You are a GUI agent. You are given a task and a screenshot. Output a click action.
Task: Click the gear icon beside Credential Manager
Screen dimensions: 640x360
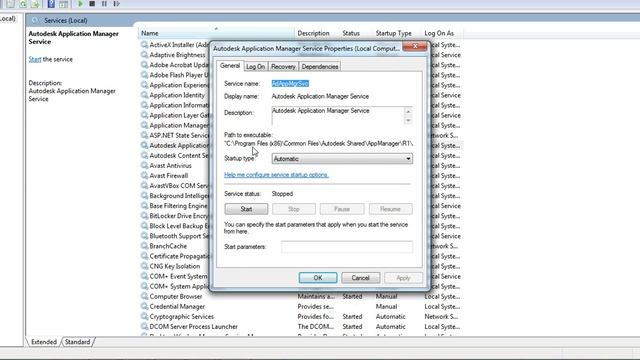point(144,306)
